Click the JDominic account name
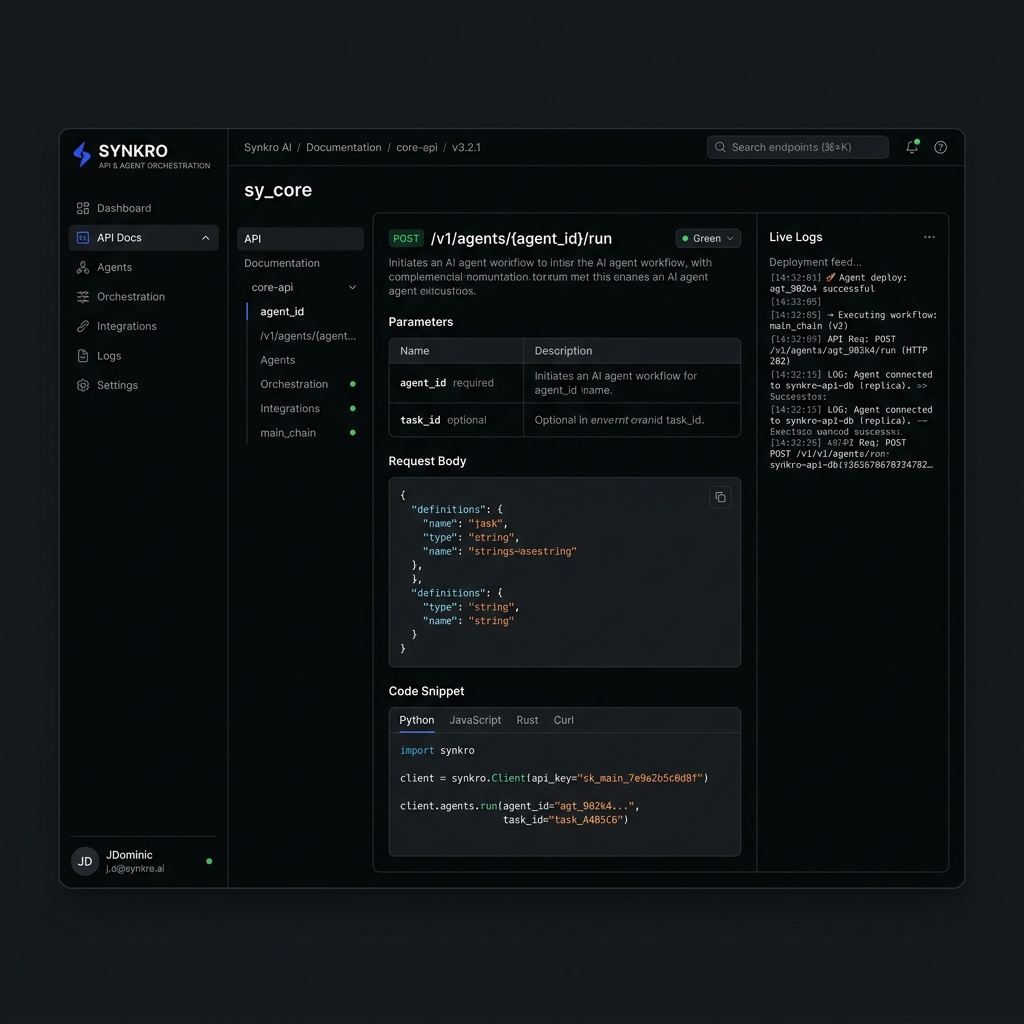The image size is (1024, 1024). (x=129, y=855)
